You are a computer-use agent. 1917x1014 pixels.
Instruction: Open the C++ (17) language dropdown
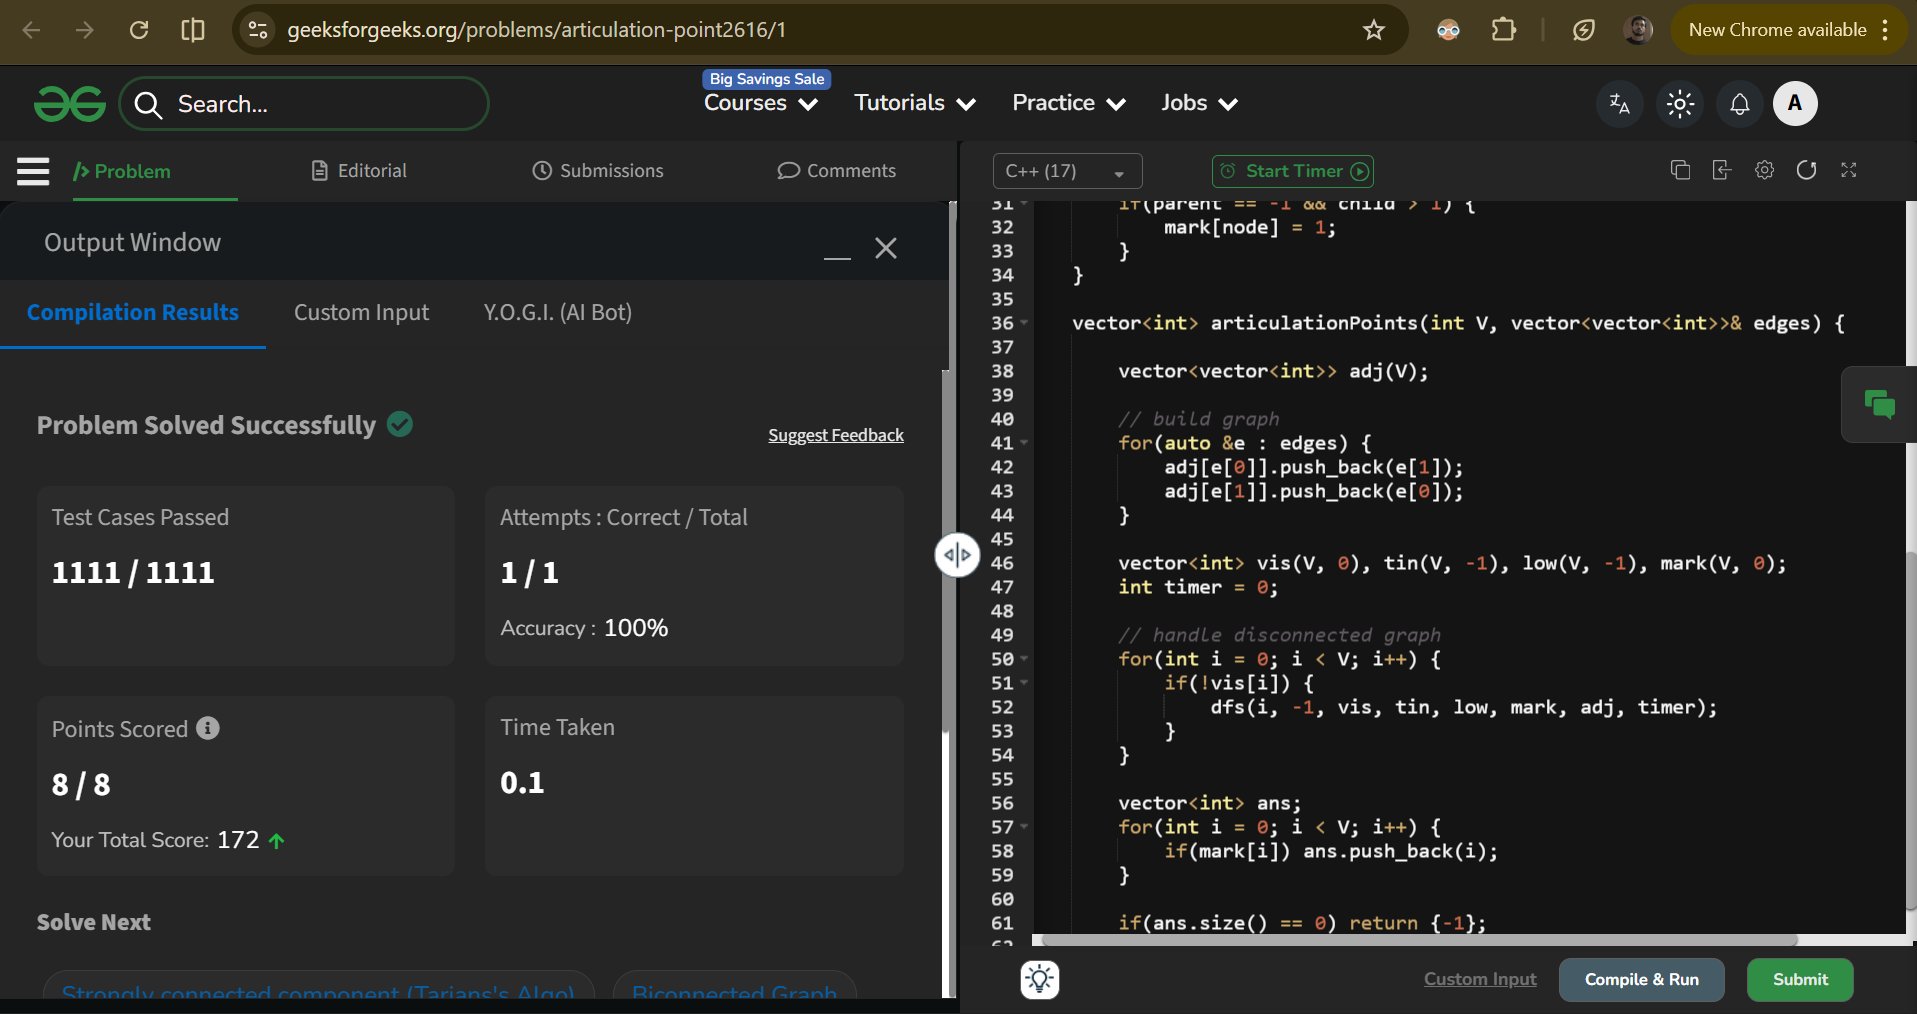(x=1067, y=171)
